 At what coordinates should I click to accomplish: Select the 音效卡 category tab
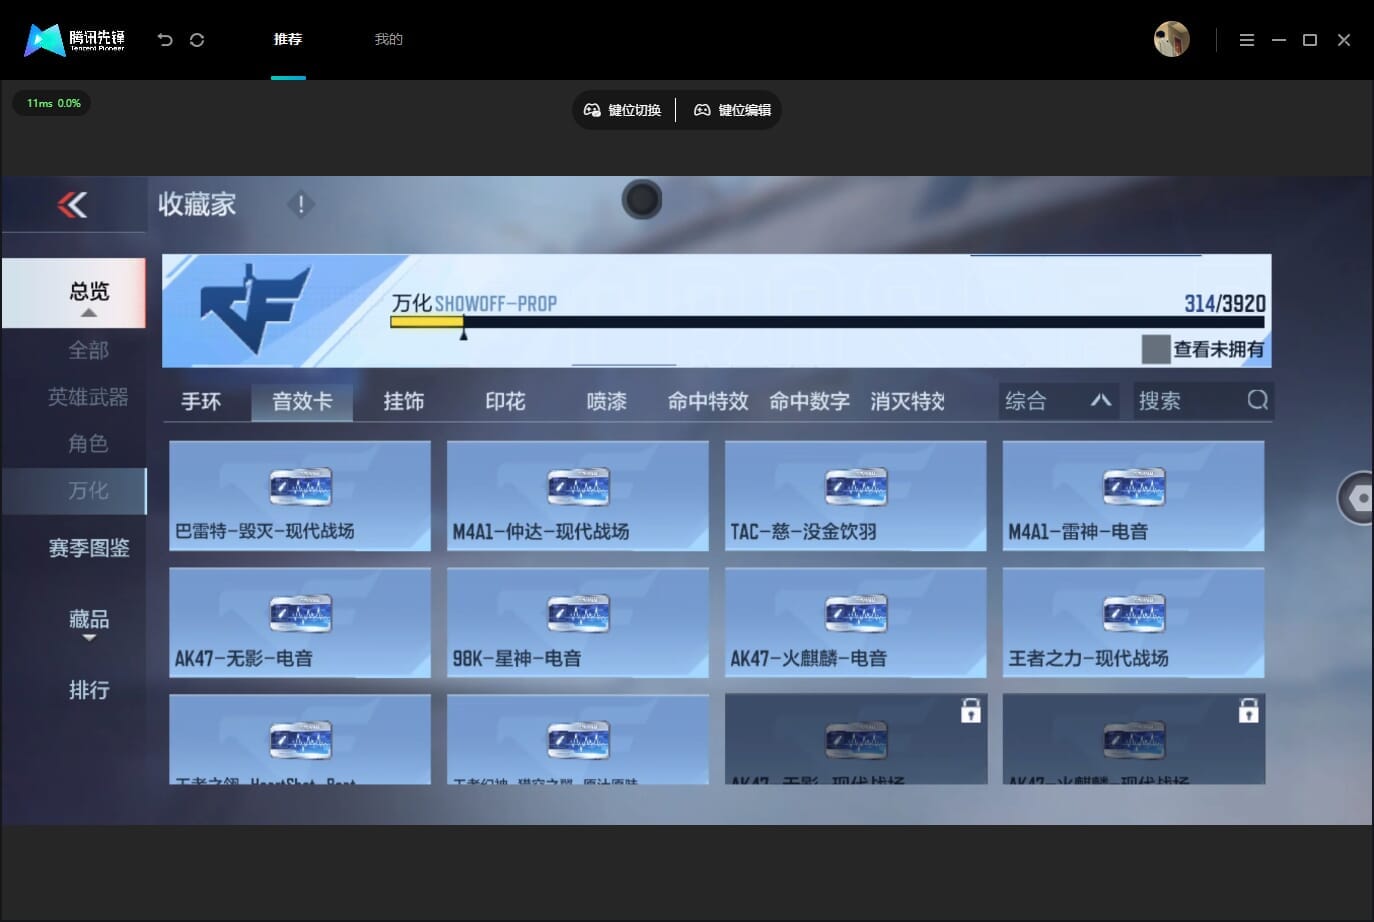(x=302, y=401)
